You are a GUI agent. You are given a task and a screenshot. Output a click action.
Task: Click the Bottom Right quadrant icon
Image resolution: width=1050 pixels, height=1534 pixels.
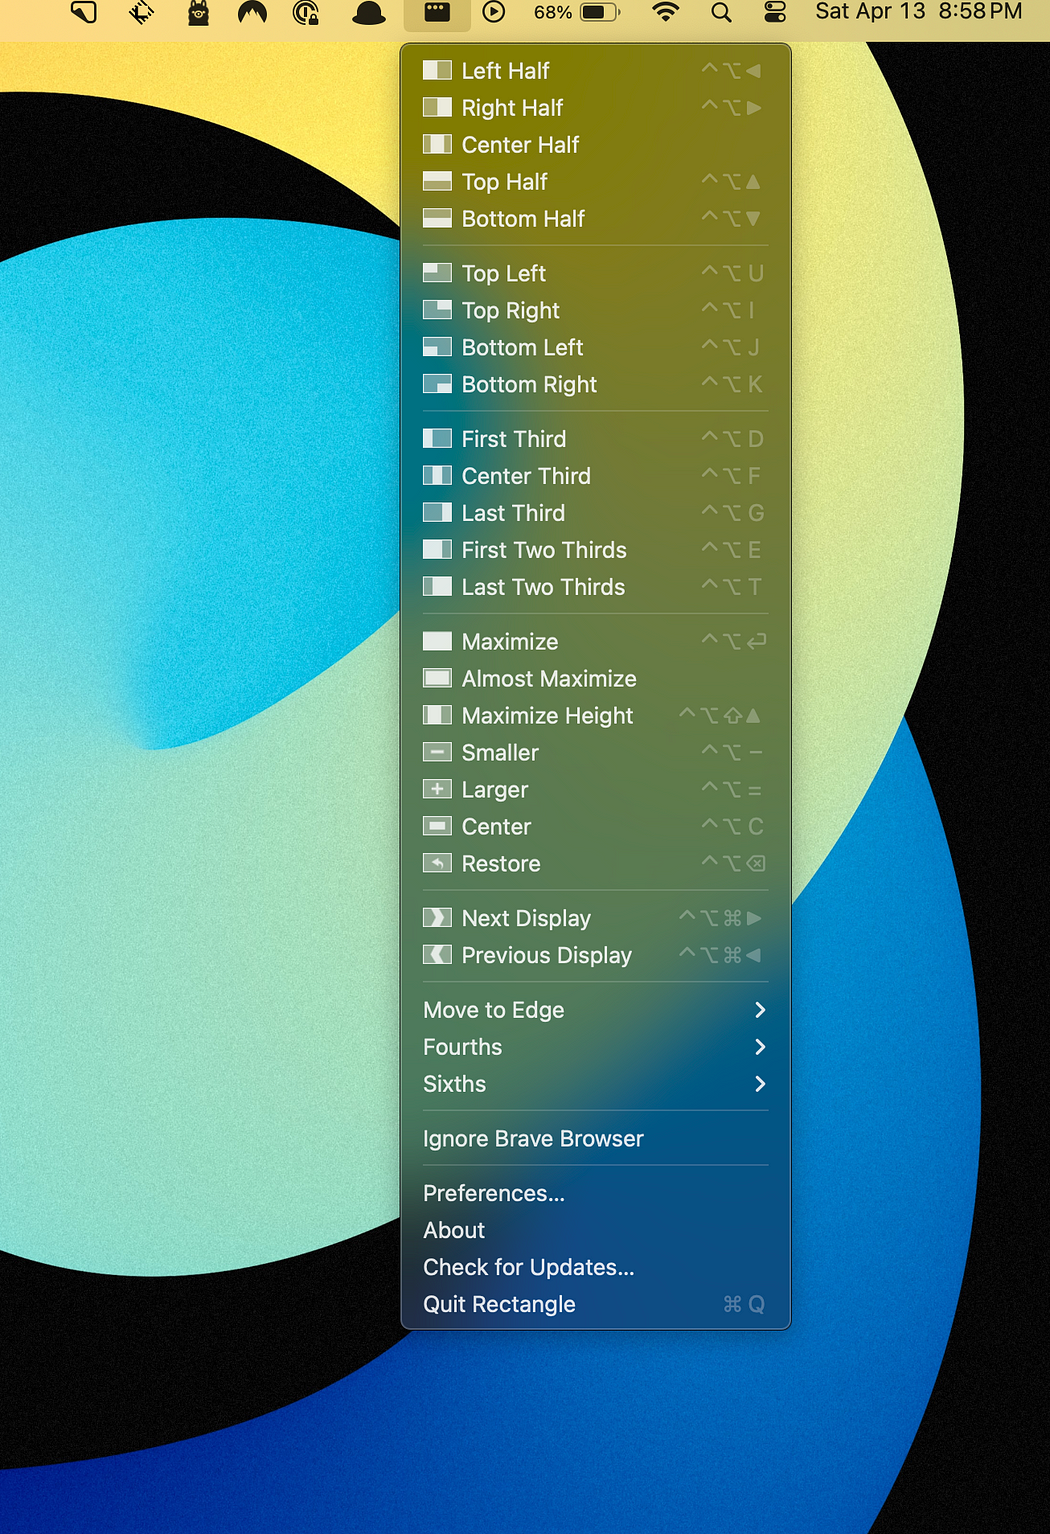point(437,384)
